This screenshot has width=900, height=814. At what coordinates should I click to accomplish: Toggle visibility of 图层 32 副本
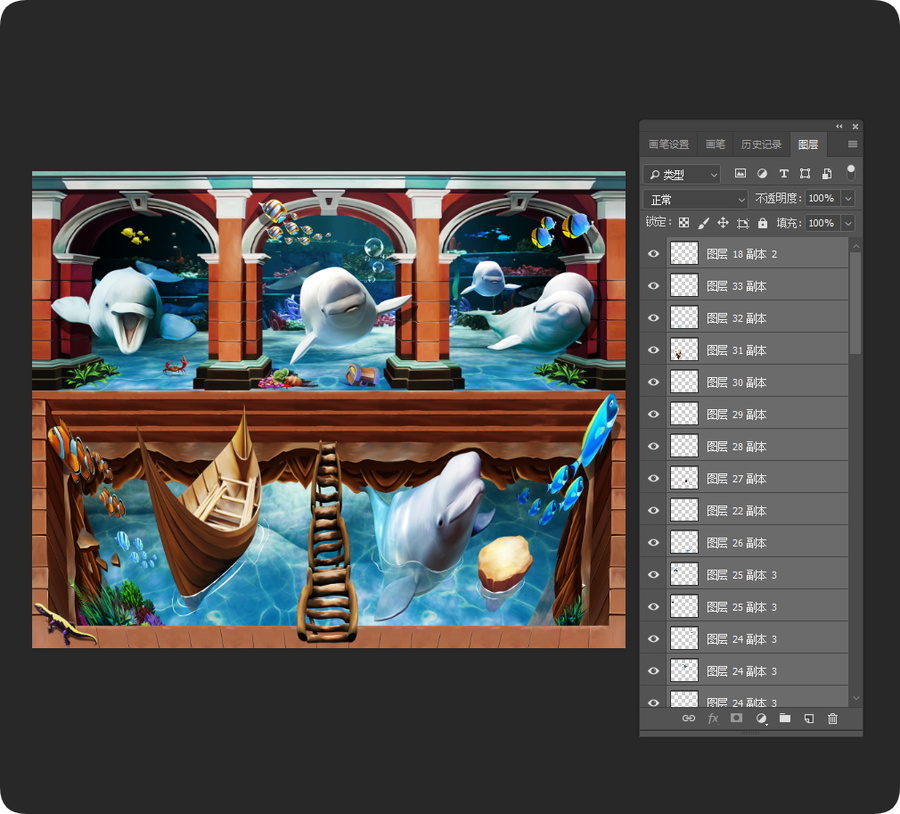653,318
